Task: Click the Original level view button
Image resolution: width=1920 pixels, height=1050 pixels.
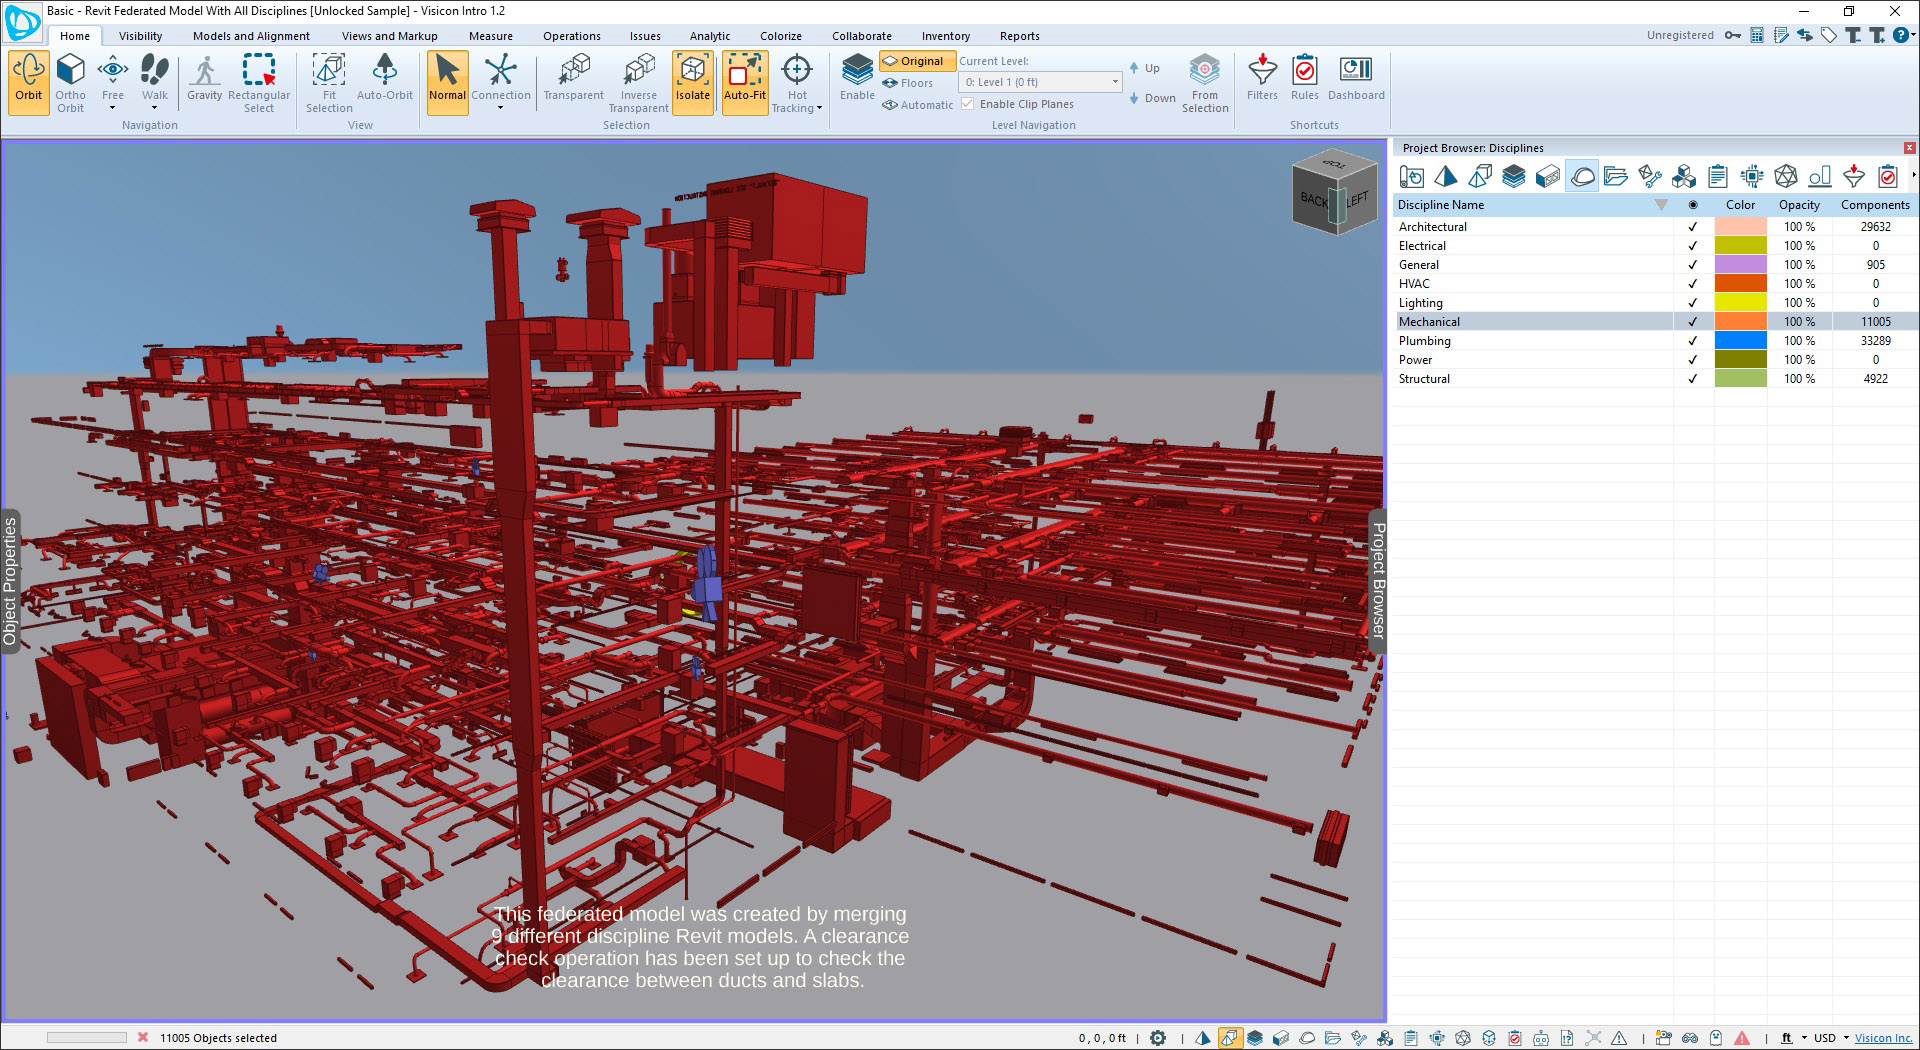Action: tap(917, 61)
